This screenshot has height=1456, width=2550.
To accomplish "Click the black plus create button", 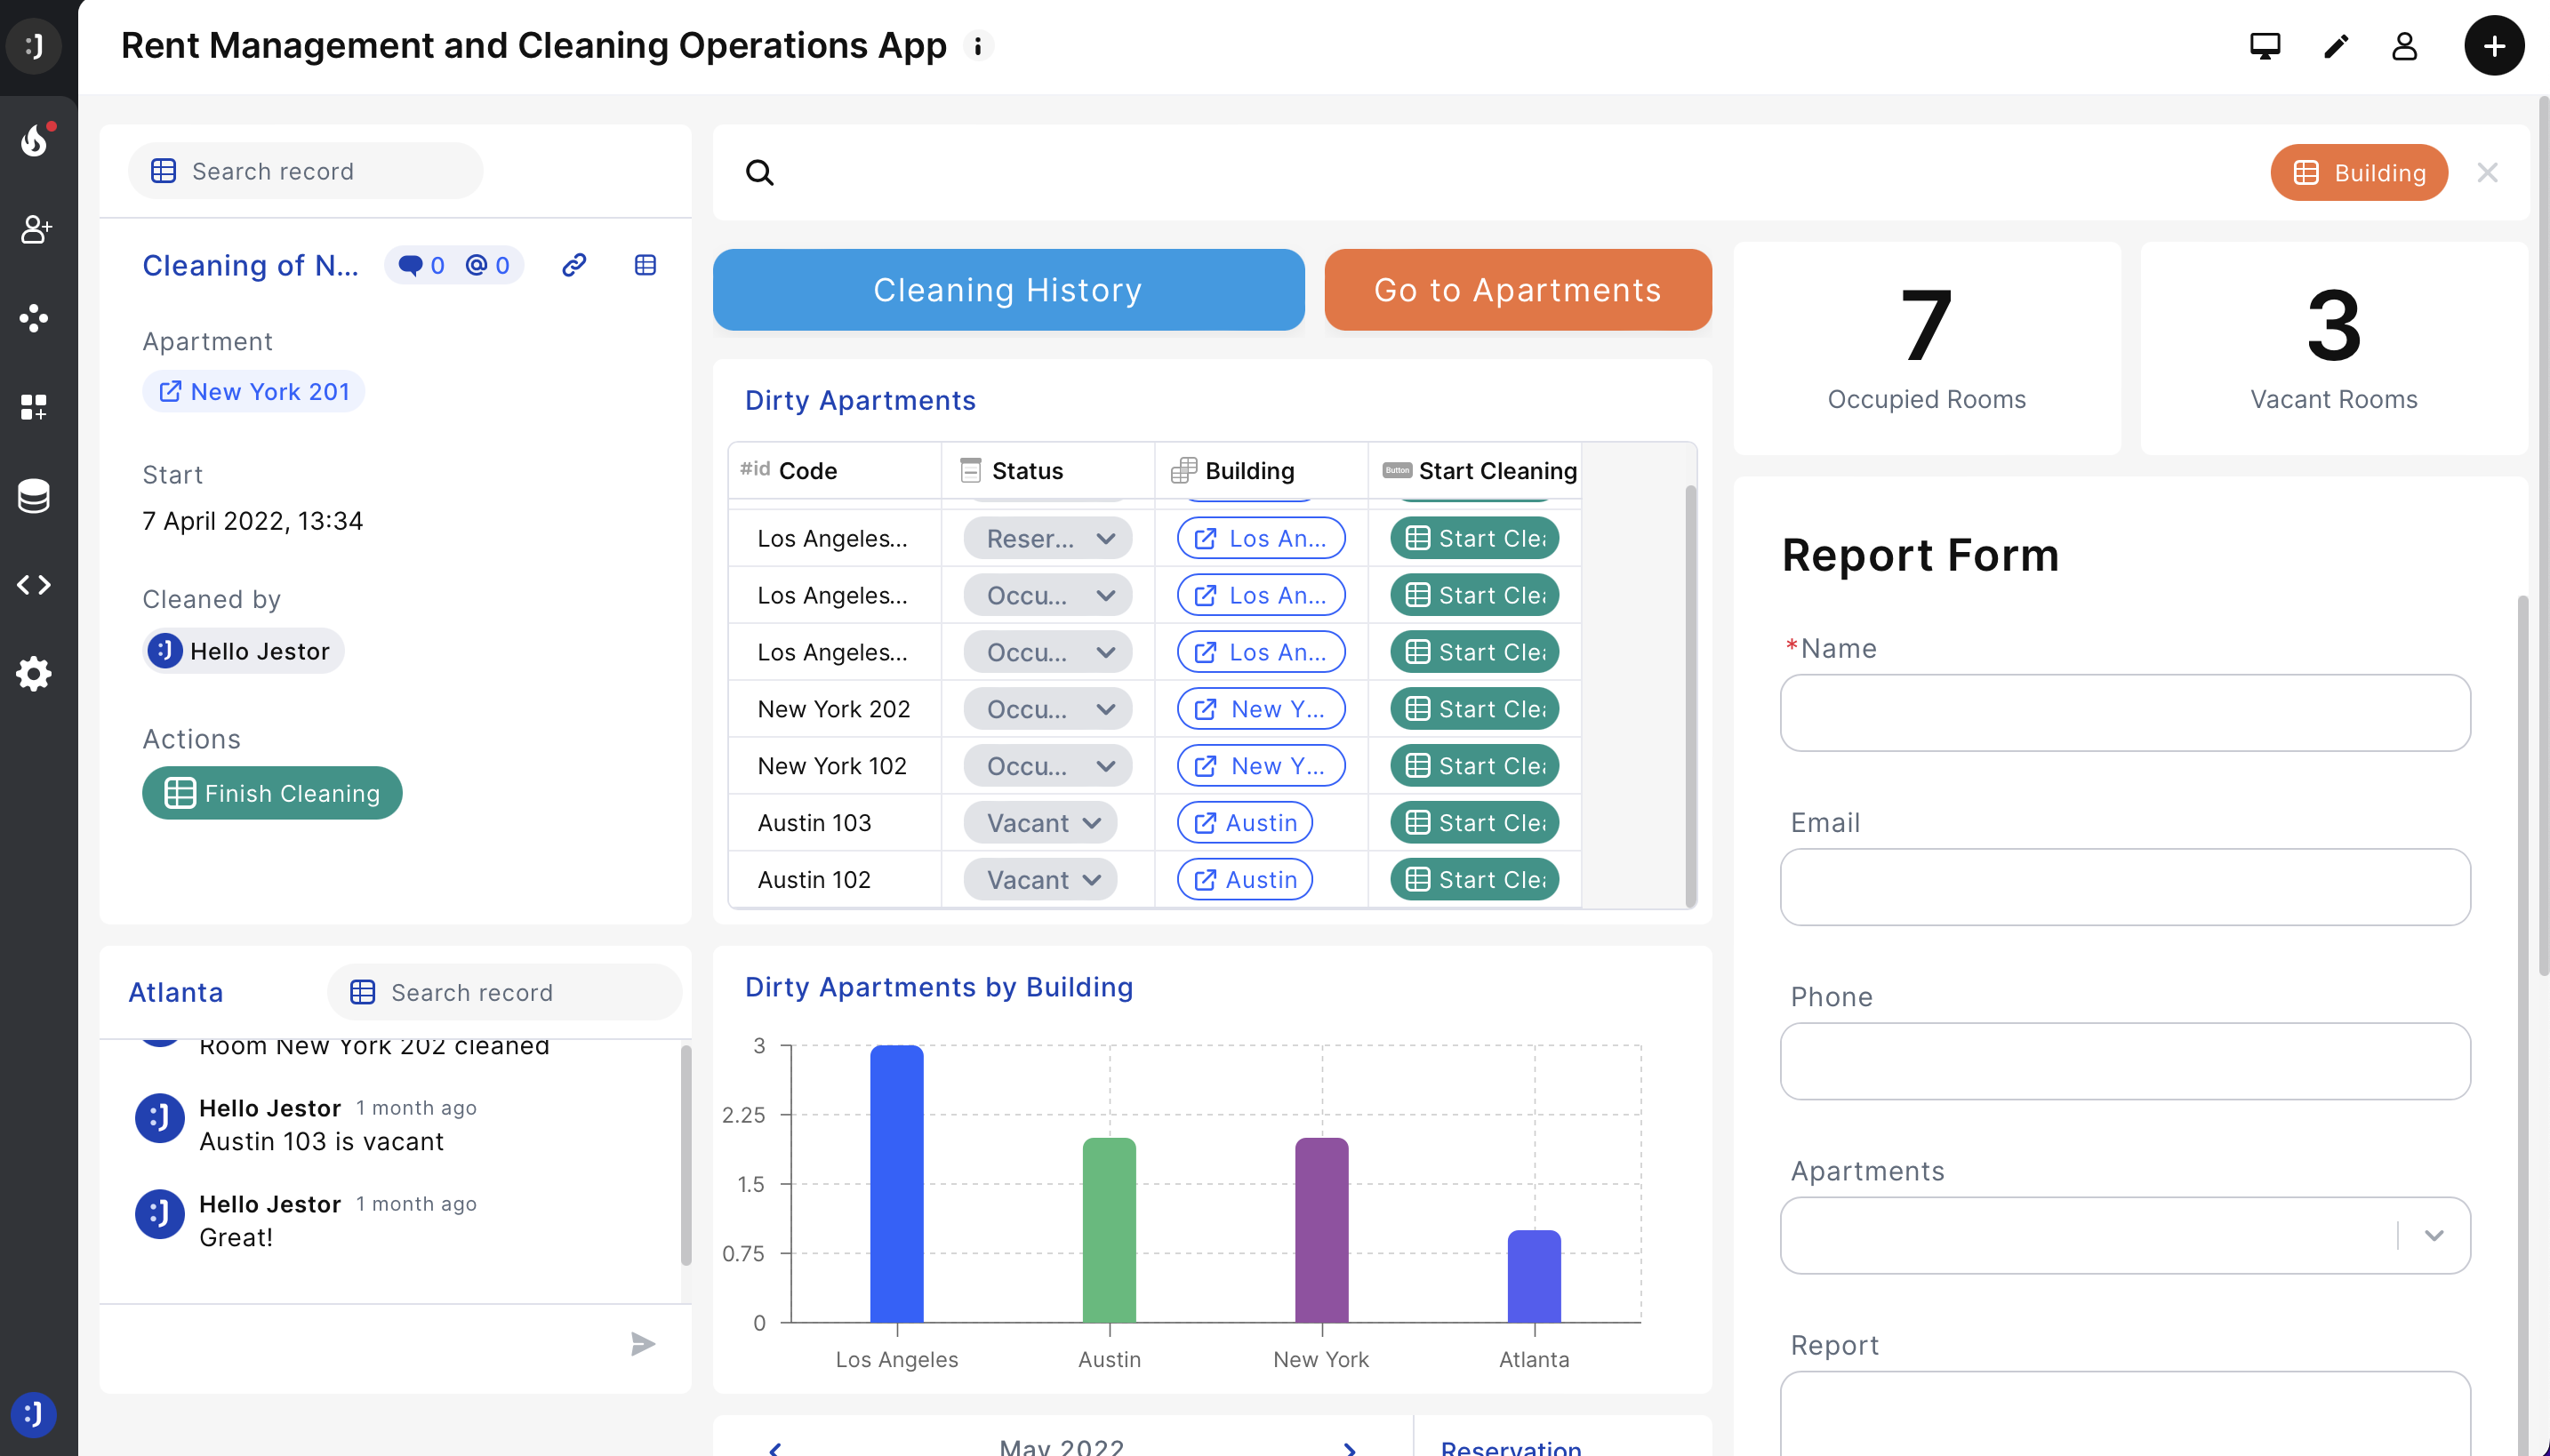I will point(2493,46).
